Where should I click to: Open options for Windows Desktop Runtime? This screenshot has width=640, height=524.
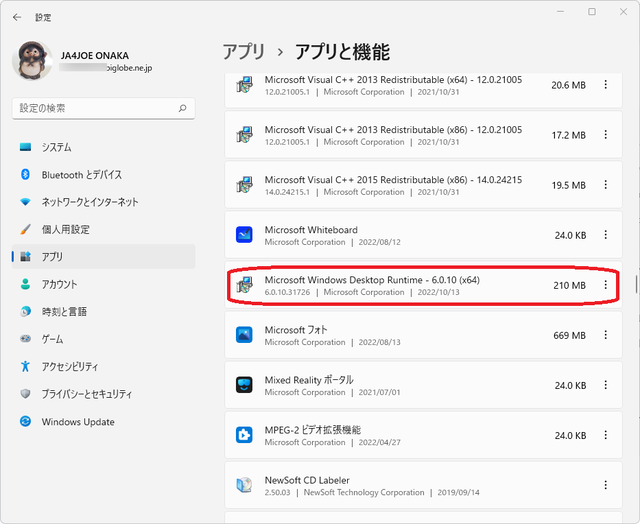(606, 285)
